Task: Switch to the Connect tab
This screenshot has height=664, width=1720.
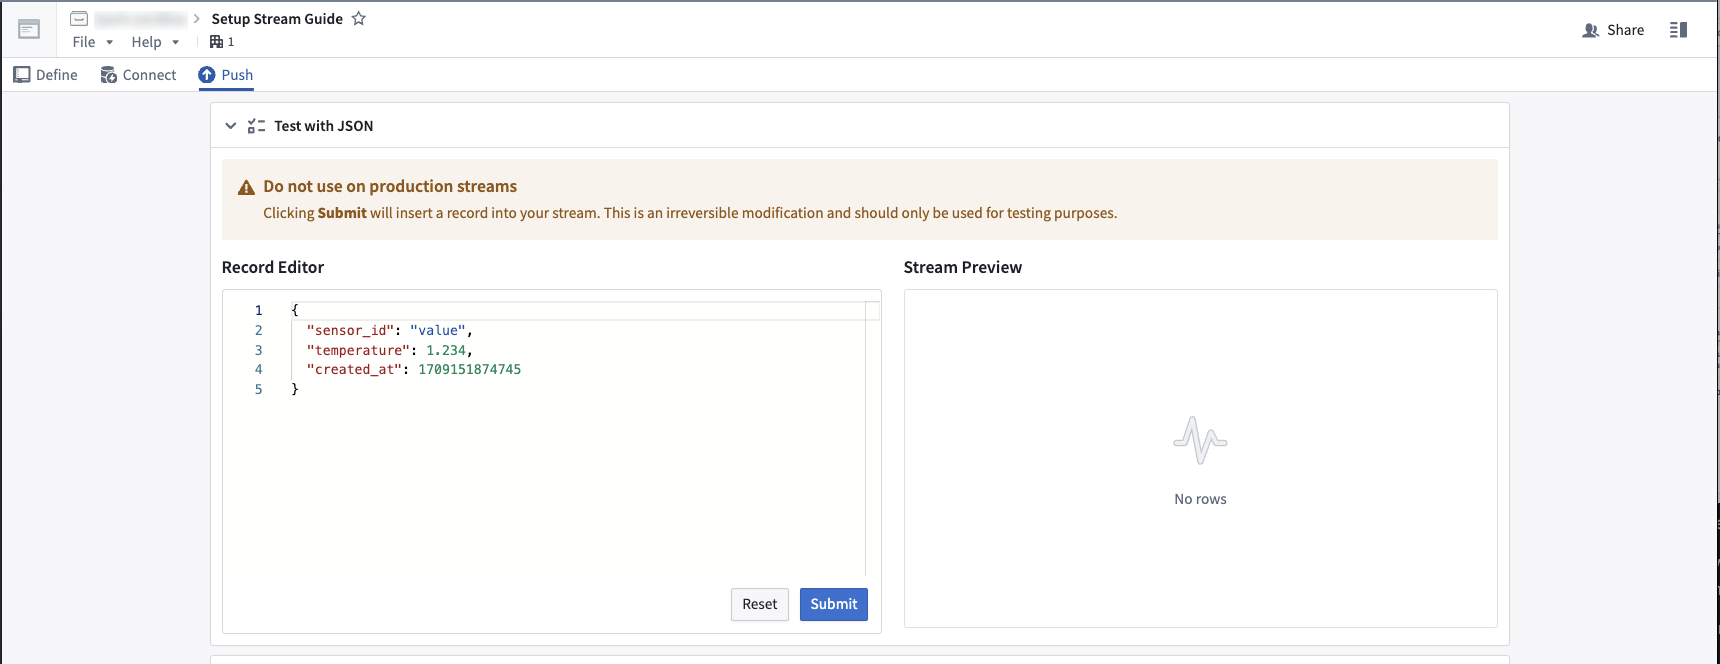Action: coord(138,75)
